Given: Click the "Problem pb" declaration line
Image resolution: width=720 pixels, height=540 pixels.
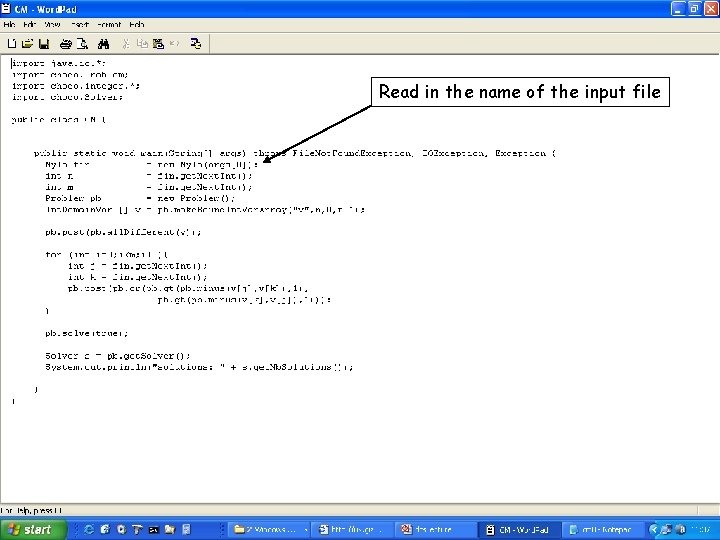Looking at the screenshot, I should [x=140, y=198].
